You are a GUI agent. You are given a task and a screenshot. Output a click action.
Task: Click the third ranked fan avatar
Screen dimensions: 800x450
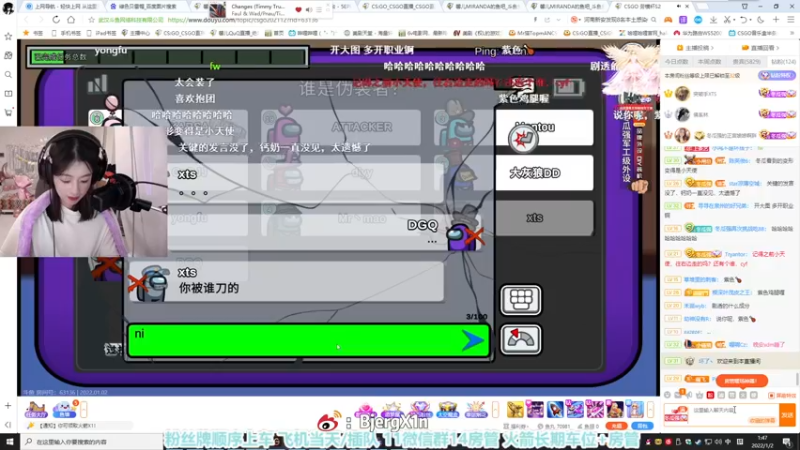pyautogui.click(x=682, y=135)
